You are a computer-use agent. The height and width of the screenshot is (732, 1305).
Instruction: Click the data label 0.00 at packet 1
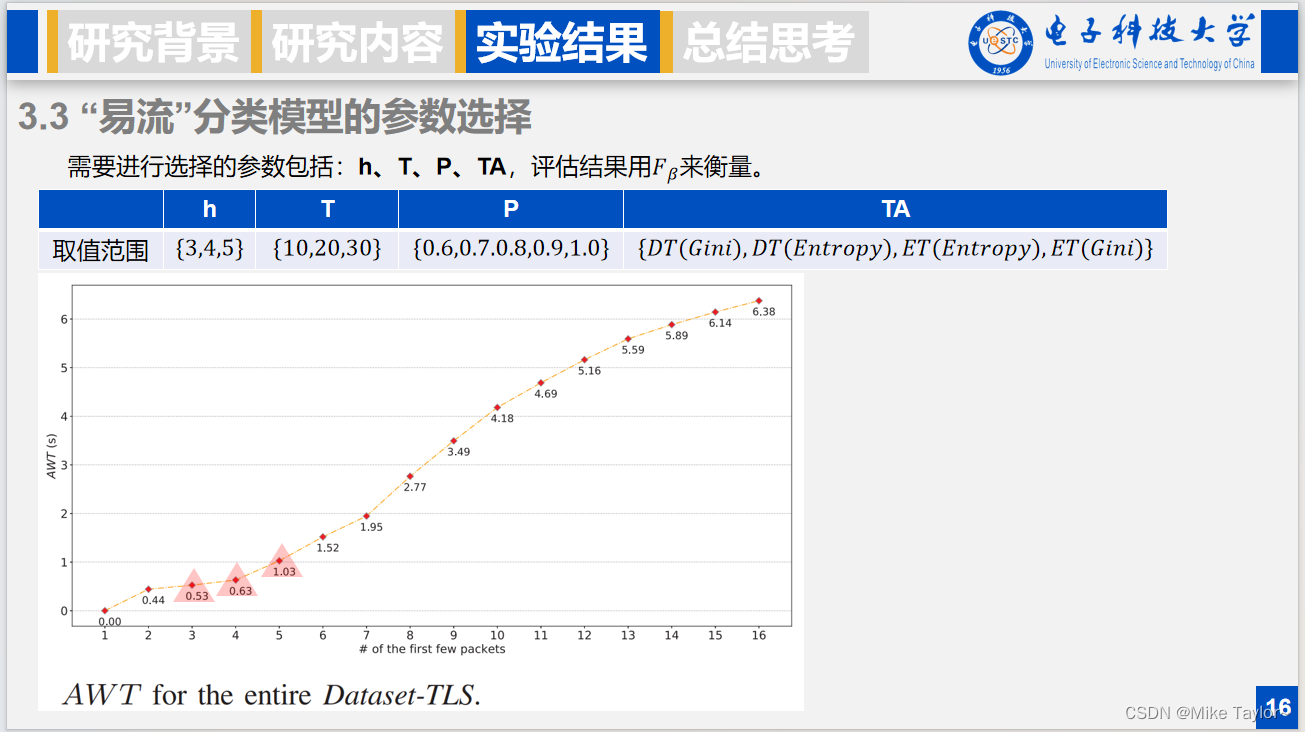coord(109,622)
